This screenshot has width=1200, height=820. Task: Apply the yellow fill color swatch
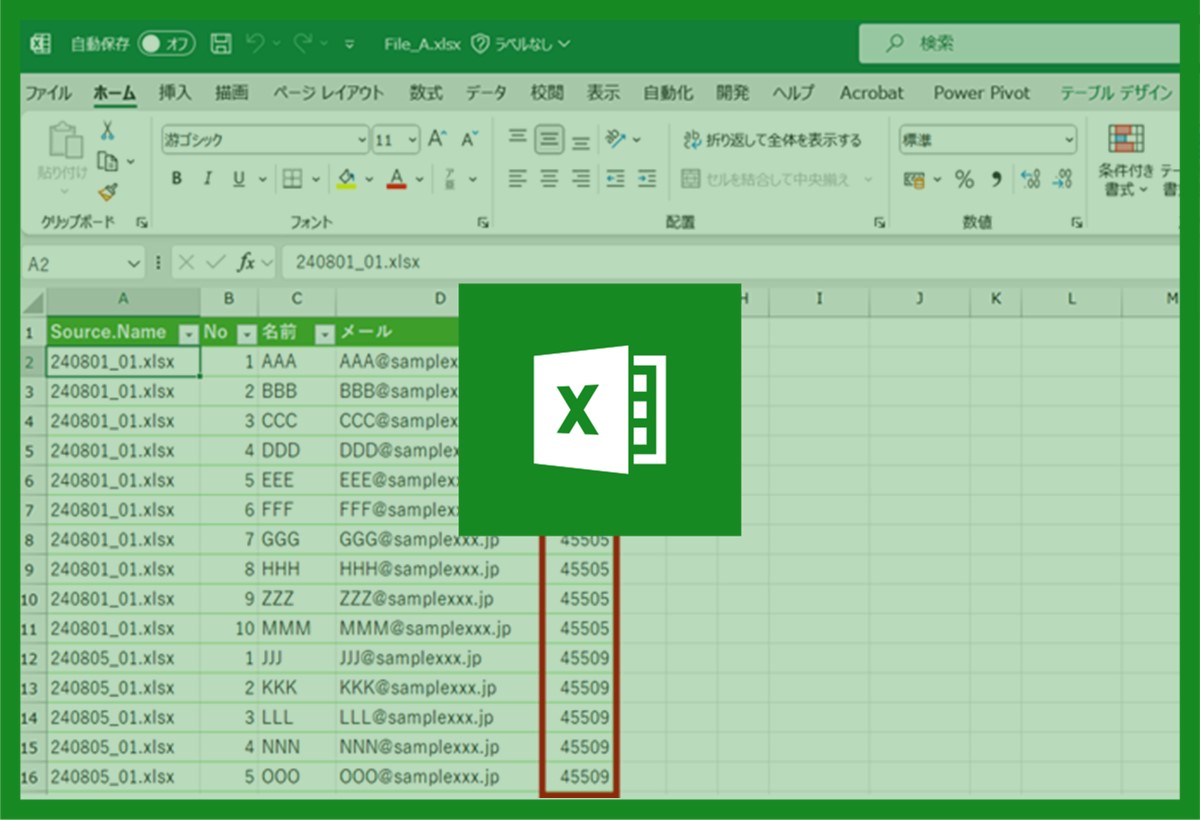347,179
